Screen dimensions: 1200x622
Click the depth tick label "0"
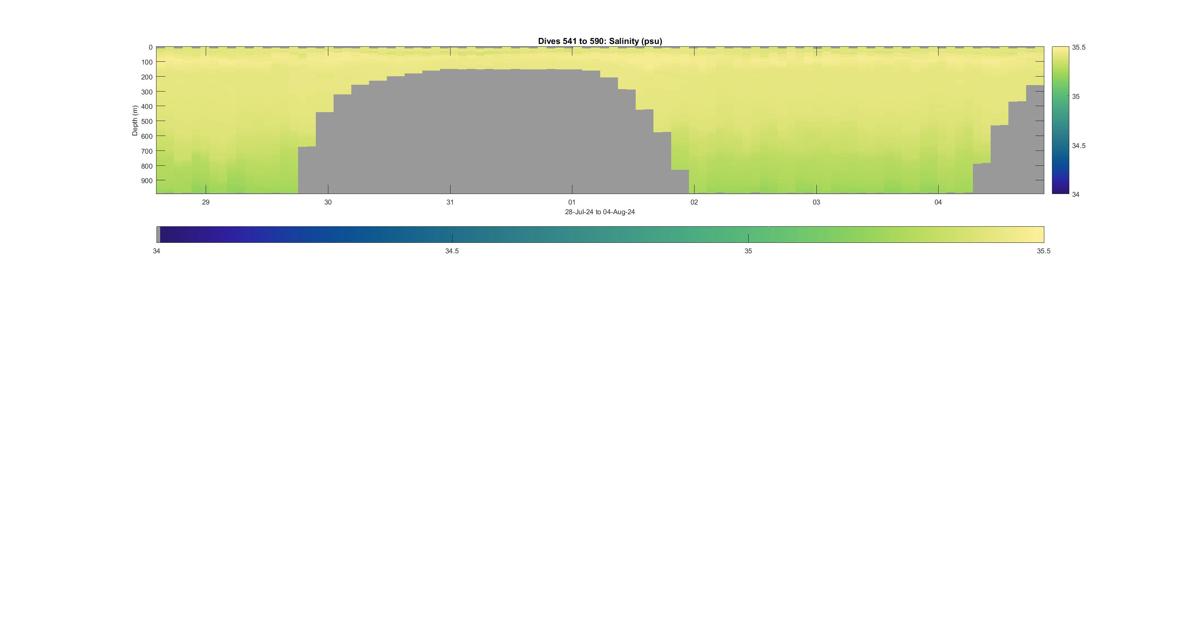150,47
